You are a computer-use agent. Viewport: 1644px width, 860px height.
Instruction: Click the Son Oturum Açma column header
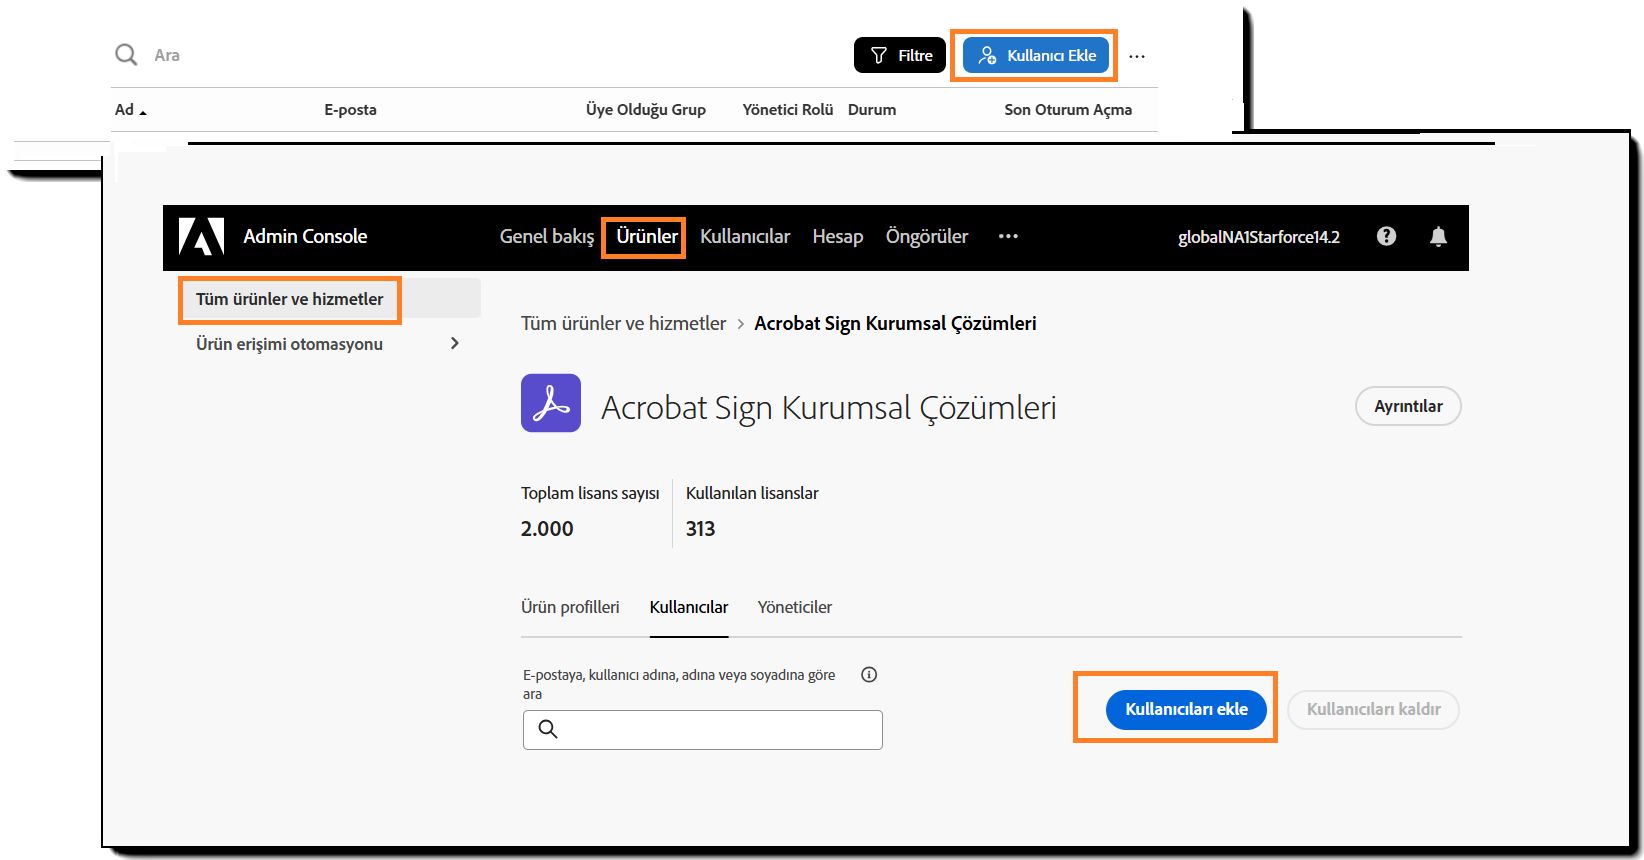click(x=1068, y=110)
